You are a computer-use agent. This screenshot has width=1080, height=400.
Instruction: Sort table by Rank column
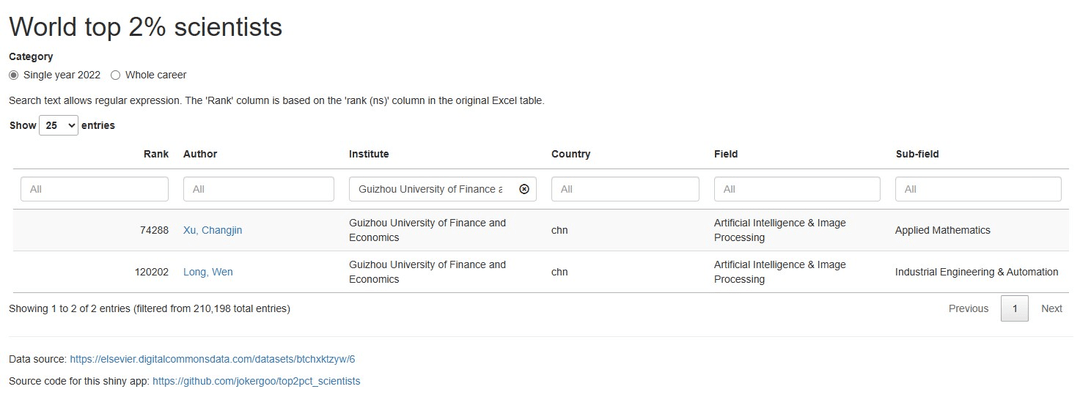pos(156,154)
